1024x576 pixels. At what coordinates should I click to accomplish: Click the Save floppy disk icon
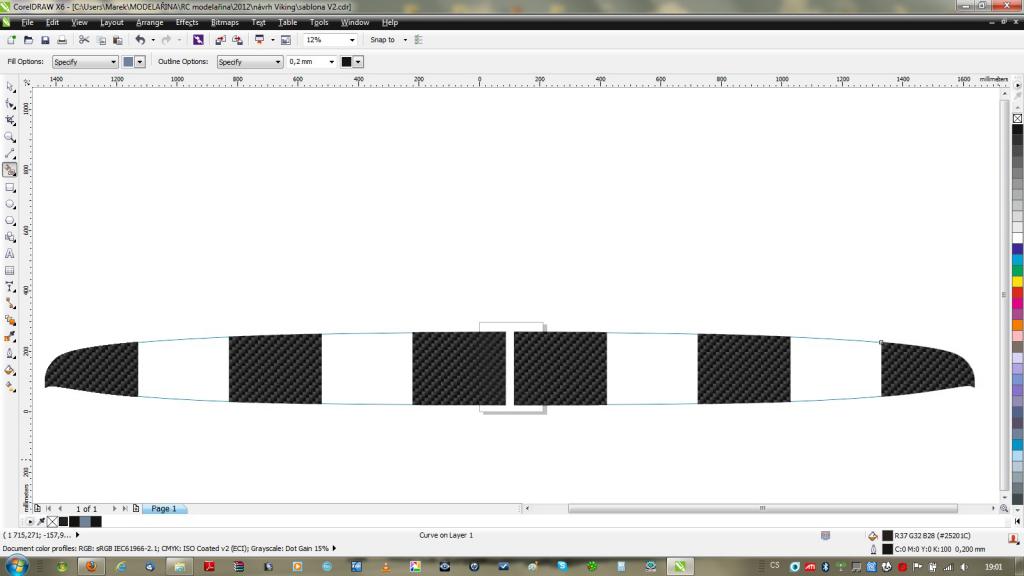point(45,40)
